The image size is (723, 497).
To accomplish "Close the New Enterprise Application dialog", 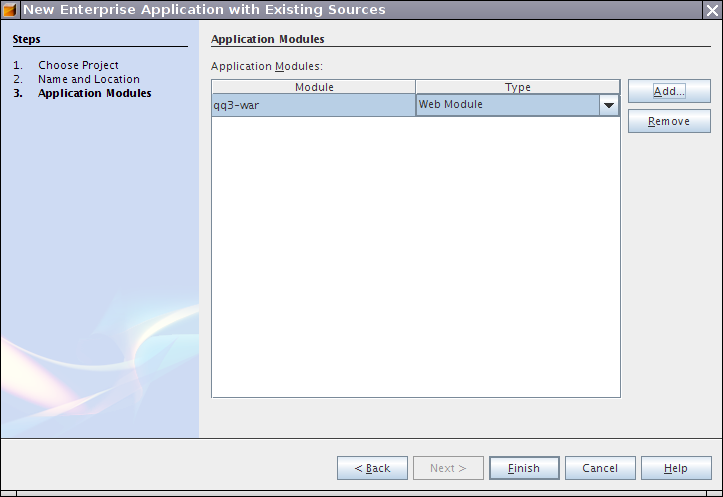I will click(x=711, y=10).
